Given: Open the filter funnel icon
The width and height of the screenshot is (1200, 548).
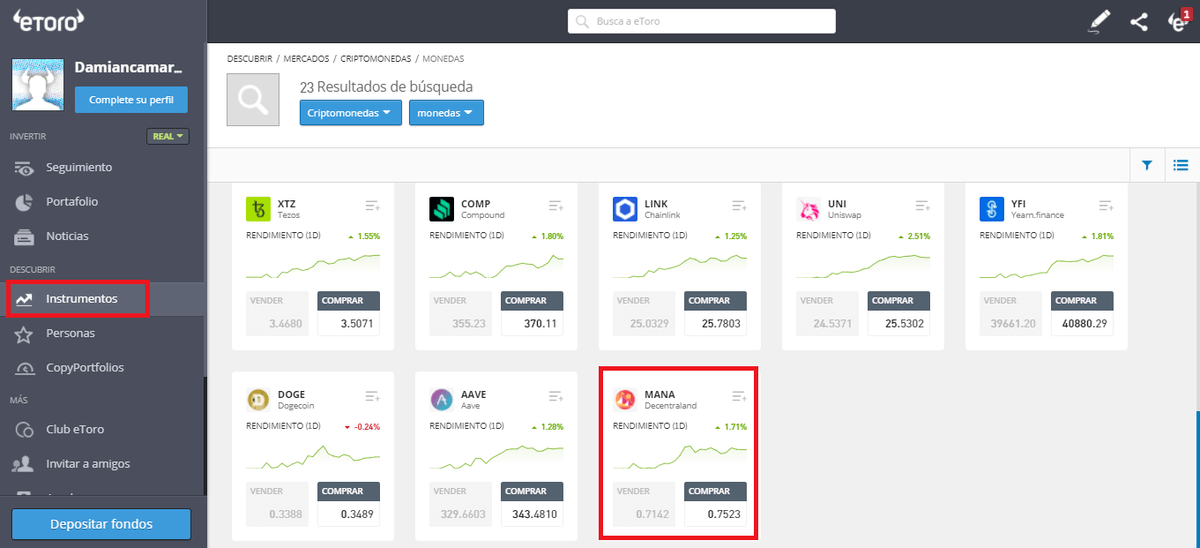Looking at the screenshot, I should (x=1147, y=165).
